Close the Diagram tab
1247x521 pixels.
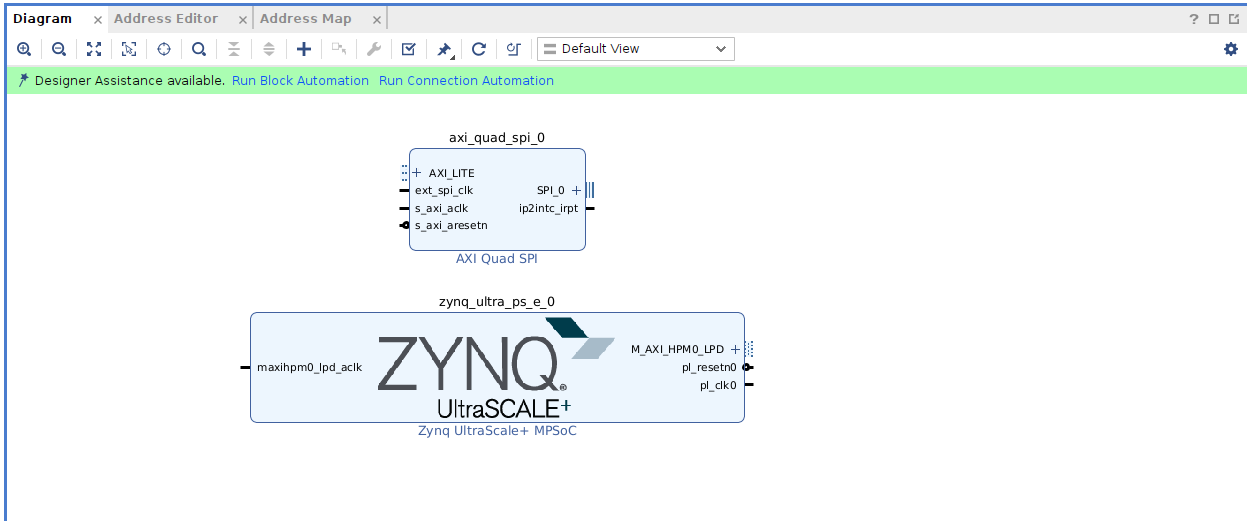click(x=97, y=20)
